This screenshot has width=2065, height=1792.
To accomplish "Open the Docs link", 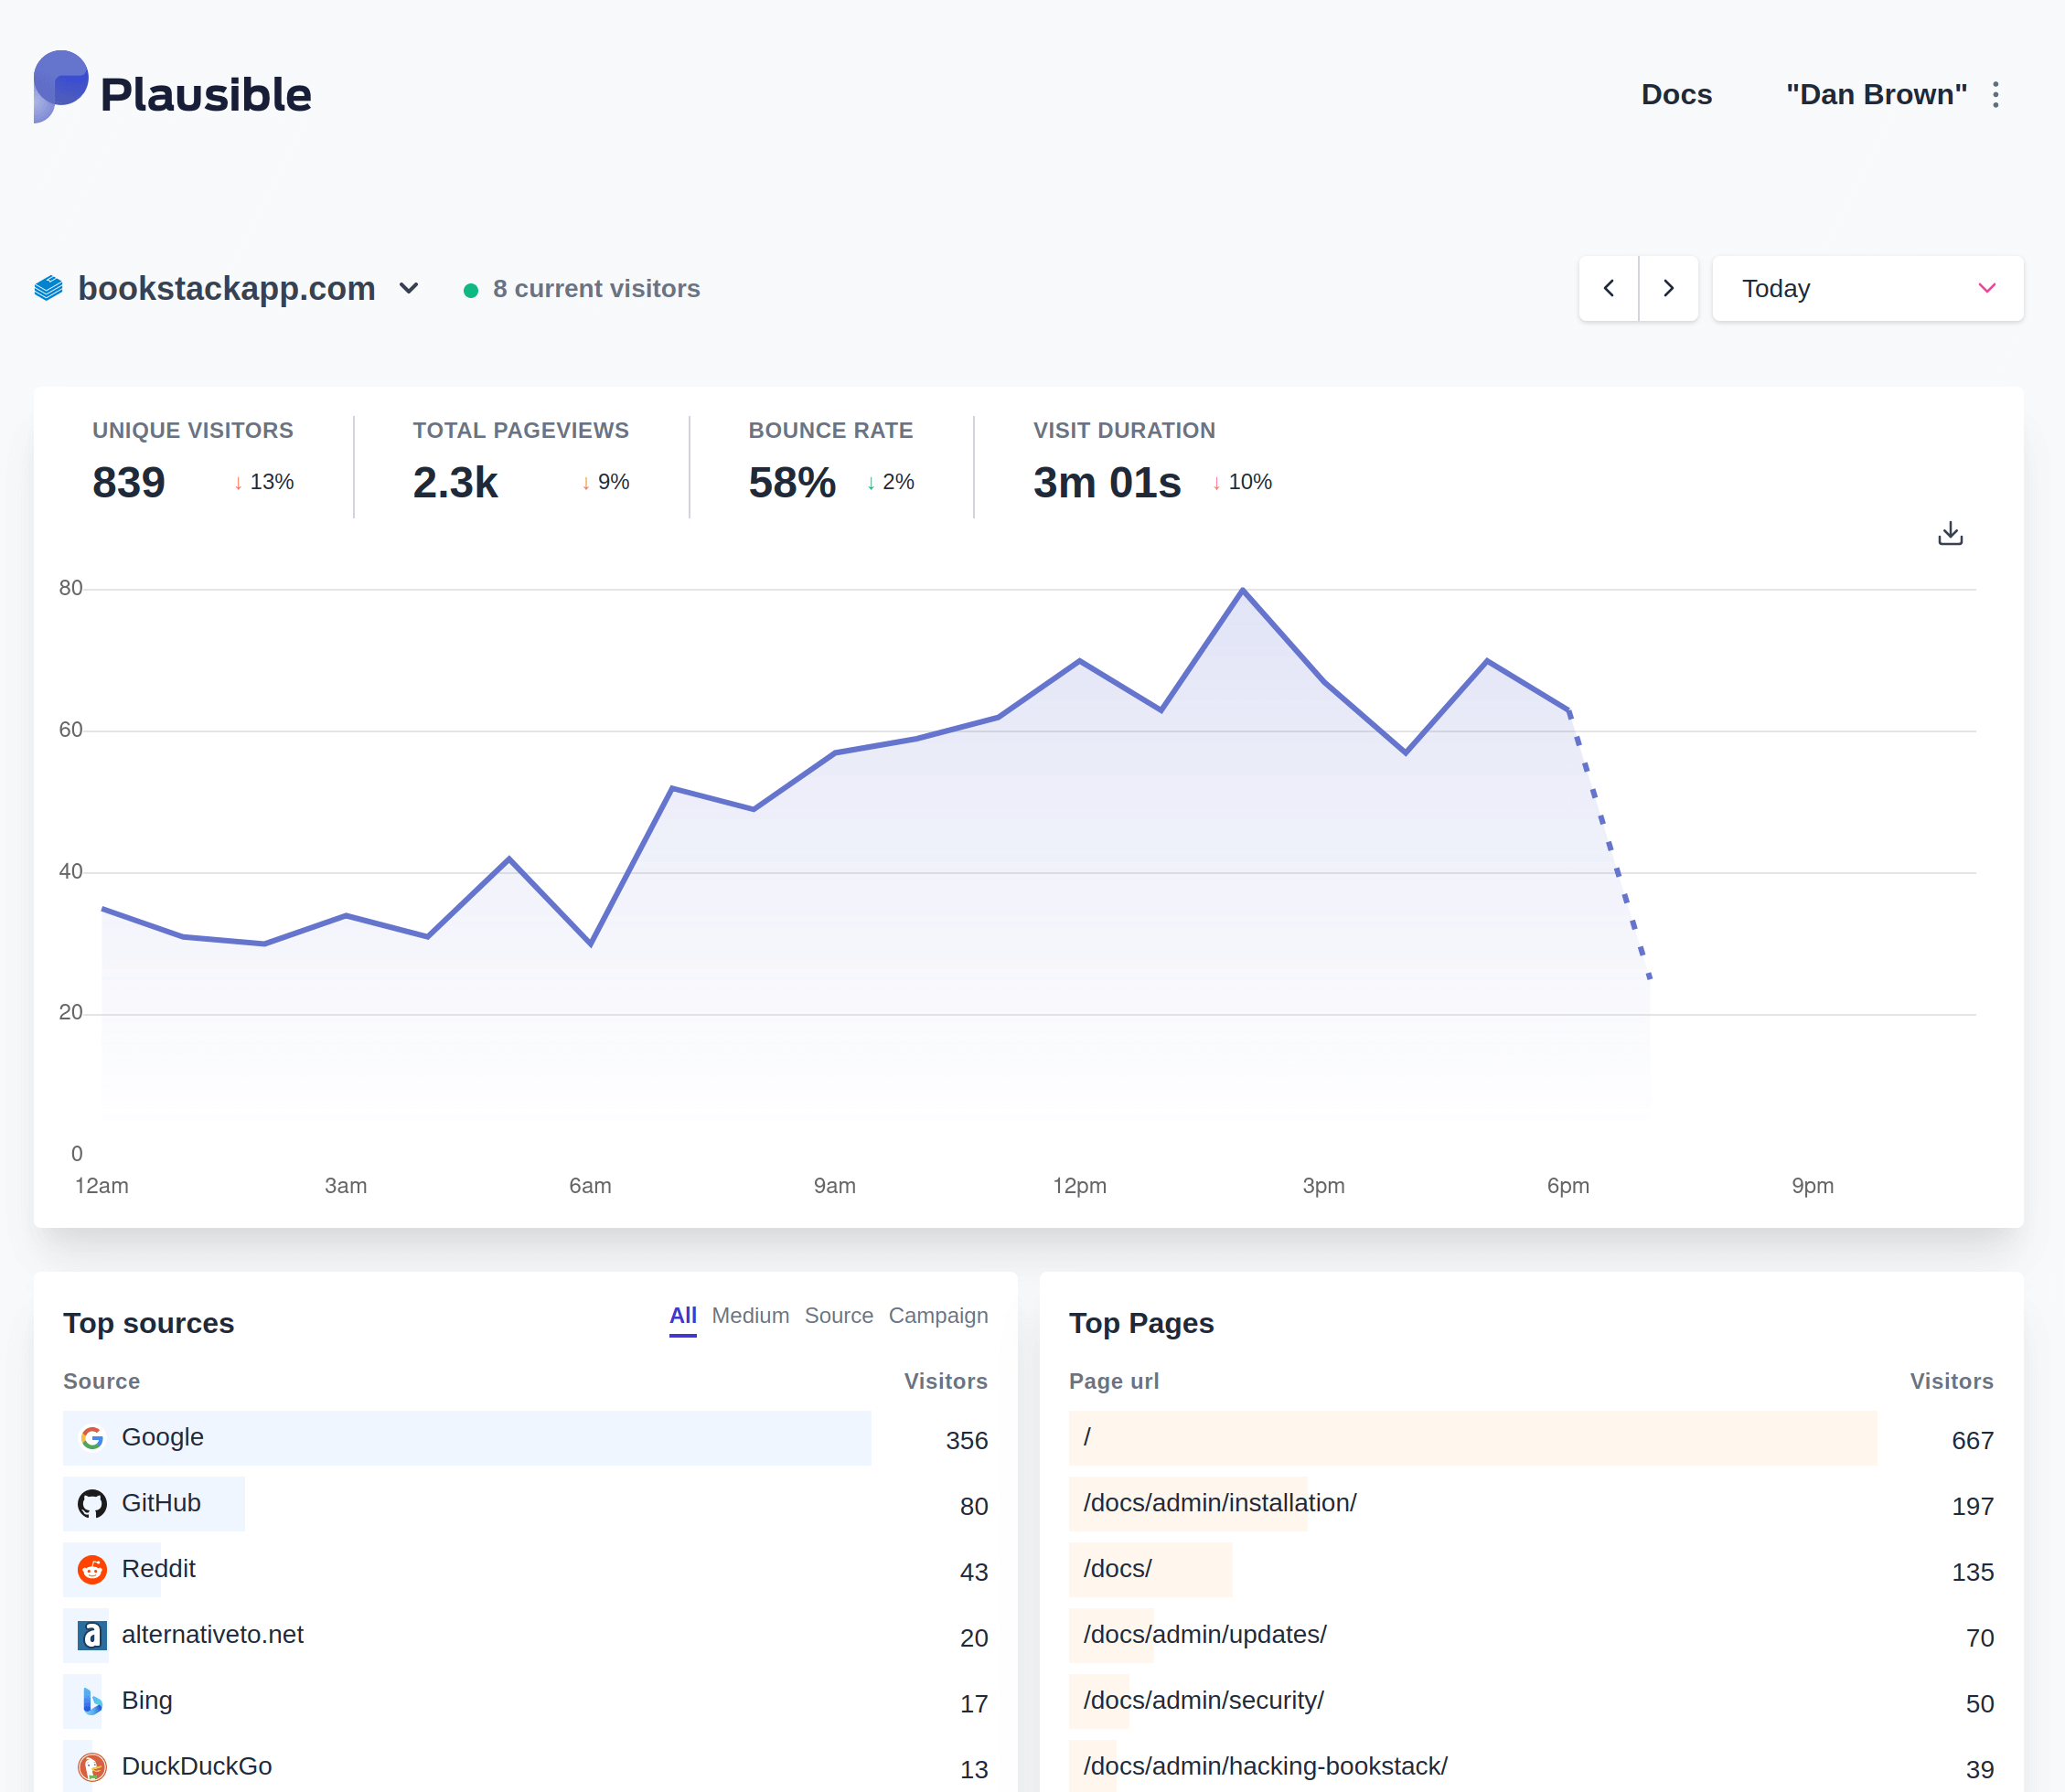I will coord(1676,95).
